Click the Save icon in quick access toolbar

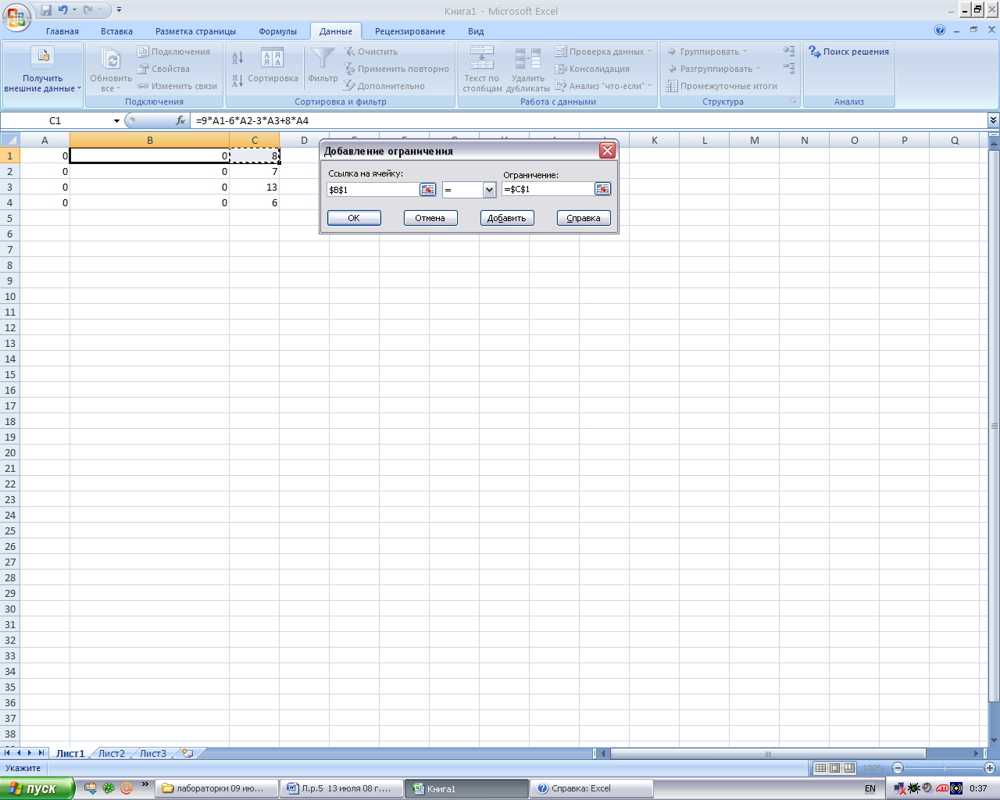[x=45, y=10]
